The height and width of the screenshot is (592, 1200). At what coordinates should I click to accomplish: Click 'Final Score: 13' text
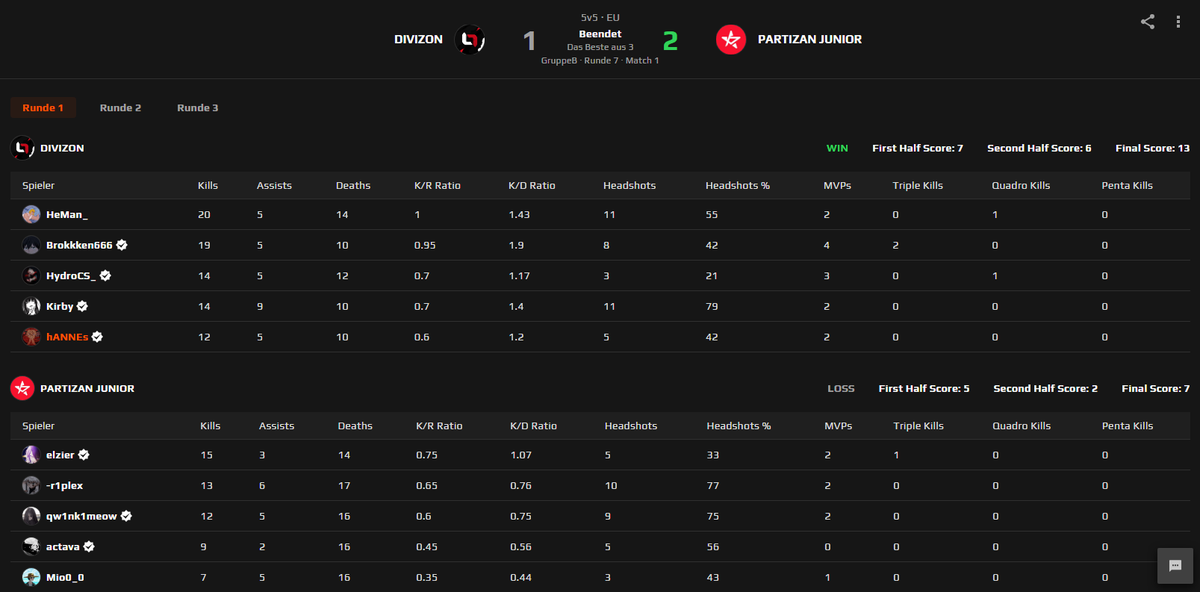point(1153,148)
